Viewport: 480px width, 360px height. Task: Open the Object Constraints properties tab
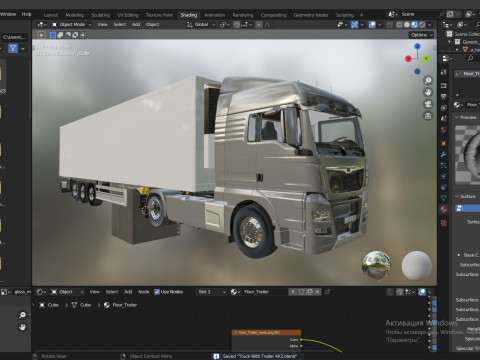(x=443, y=187)
